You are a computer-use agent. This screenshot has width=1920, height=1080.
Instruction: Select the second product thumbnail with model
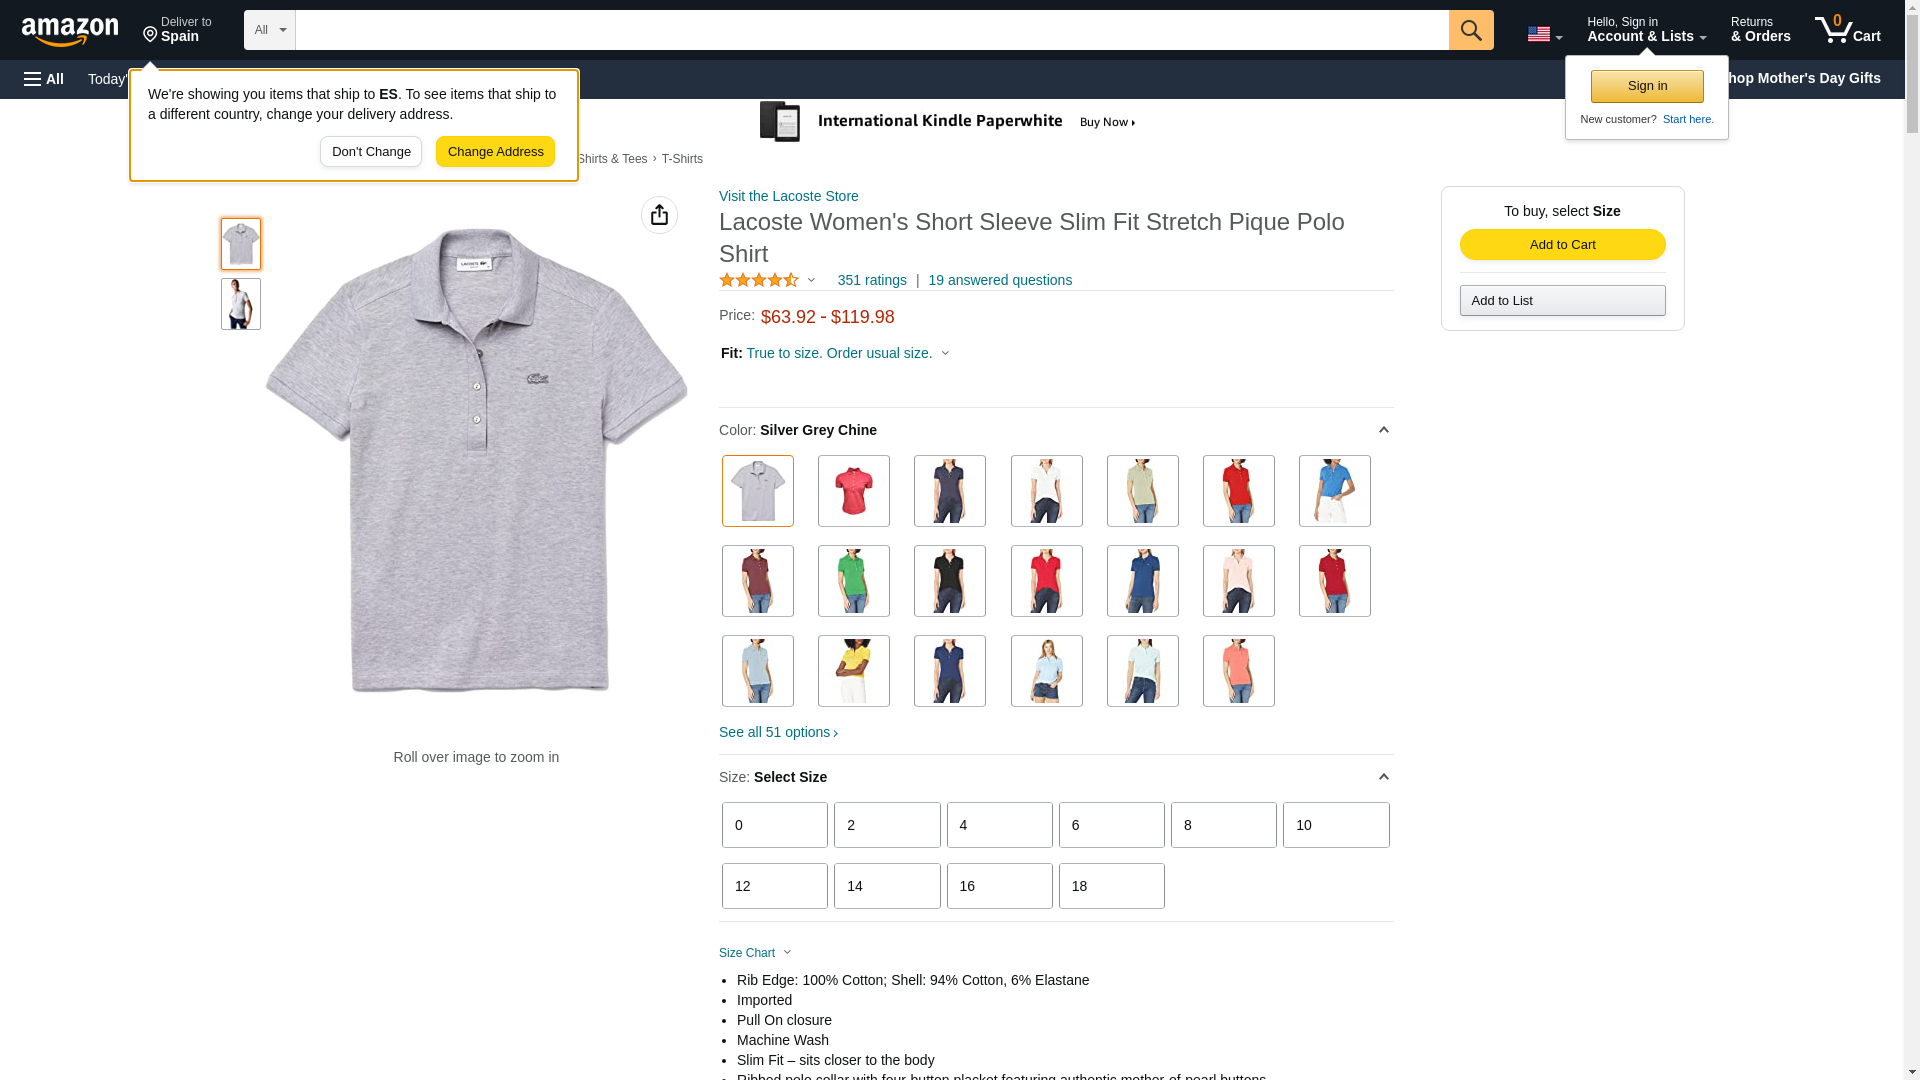click(x=241, y=304)
